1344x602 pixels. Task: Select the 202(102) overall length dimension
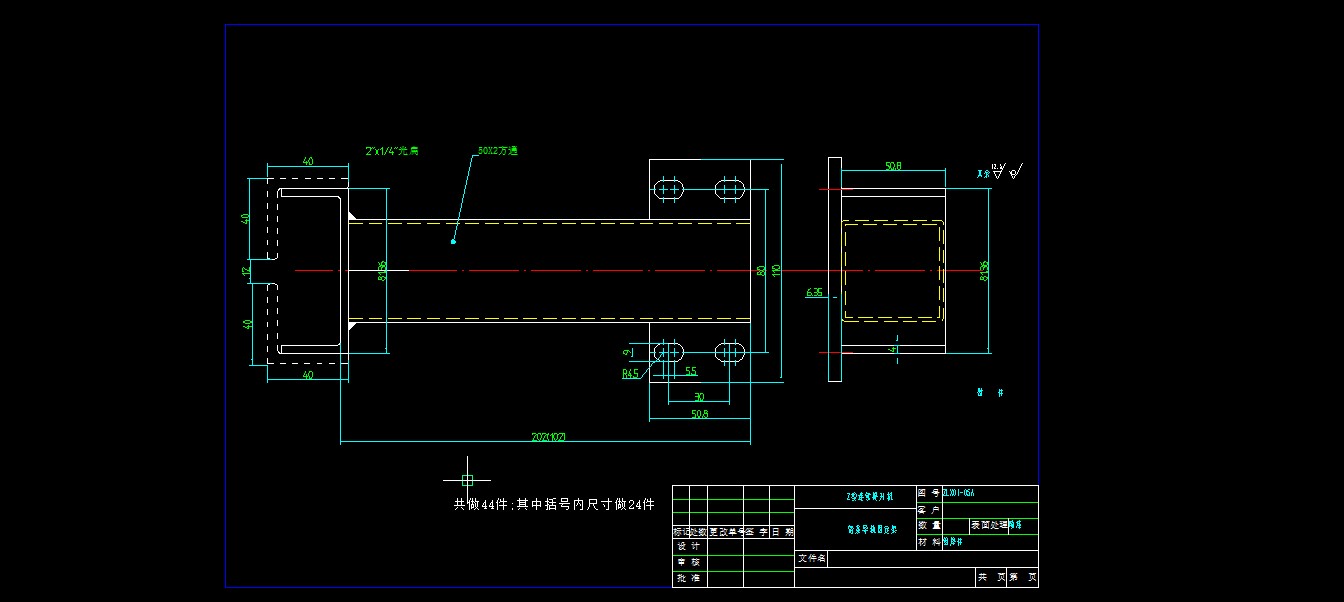pyautogui.click(x=550, y=437)
